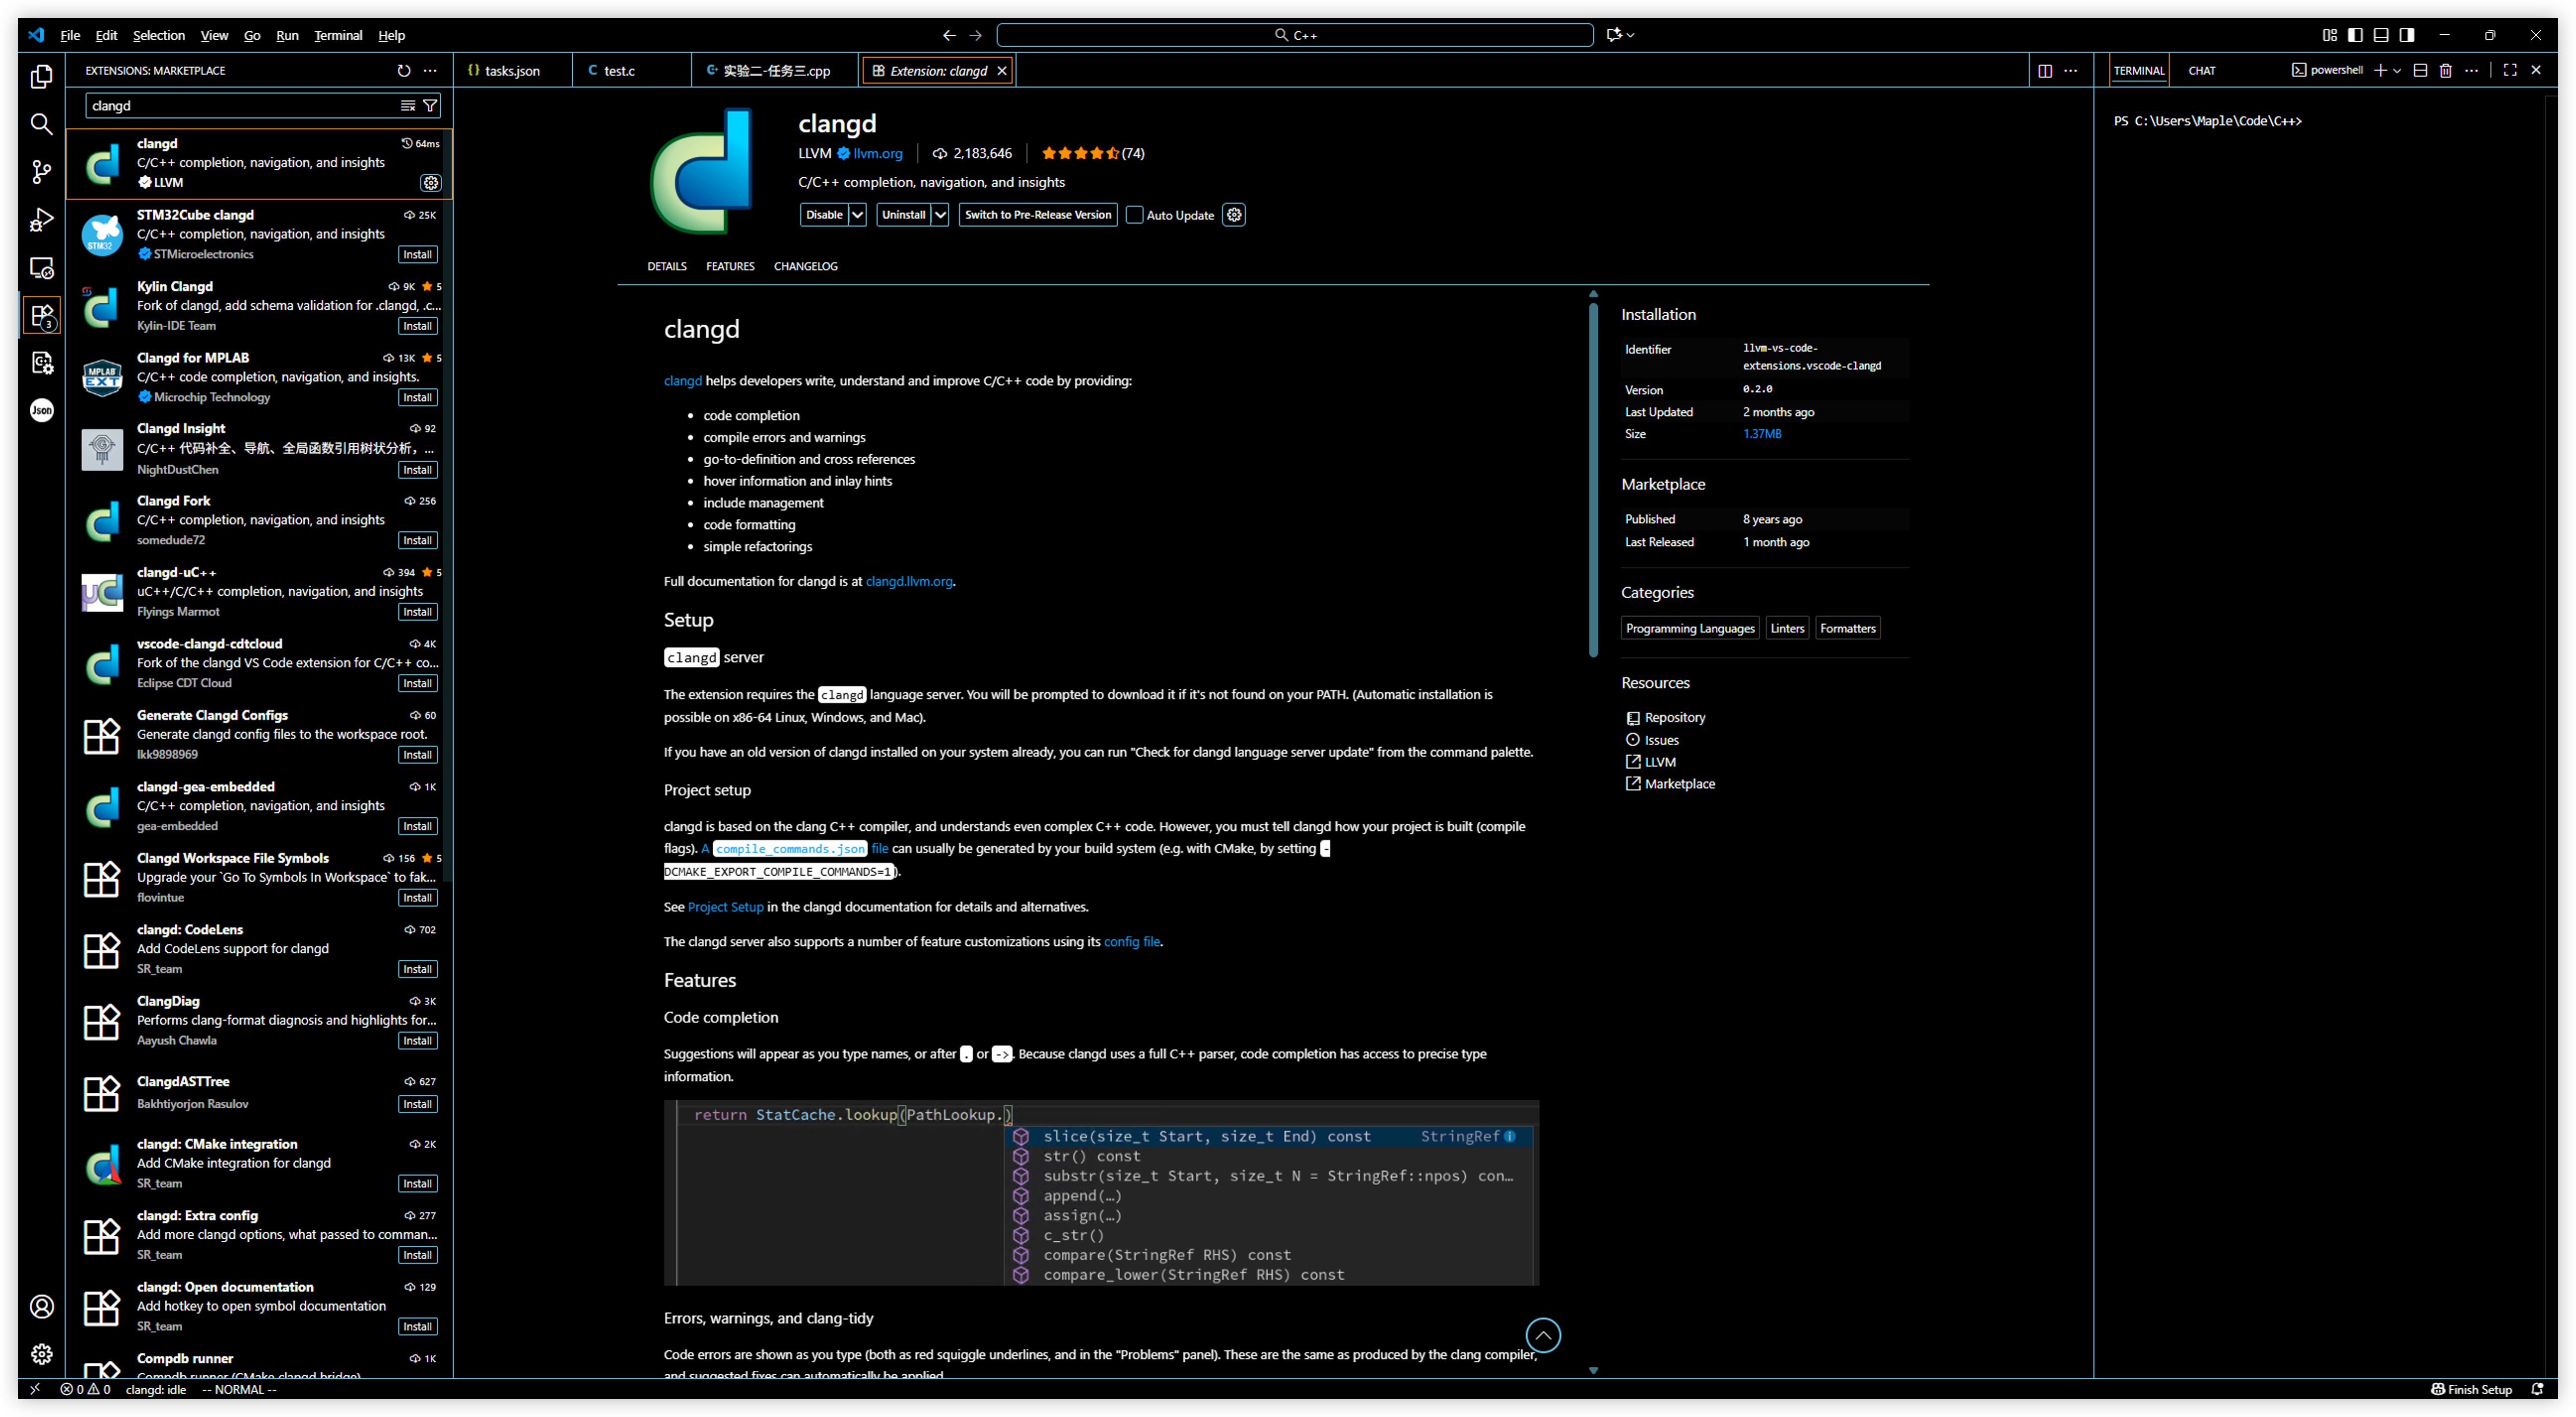The width and height of the screenshot is (2576, 1417).
Task: Toggle the bottom panel layout button
Action: [x=2381, y=35]
